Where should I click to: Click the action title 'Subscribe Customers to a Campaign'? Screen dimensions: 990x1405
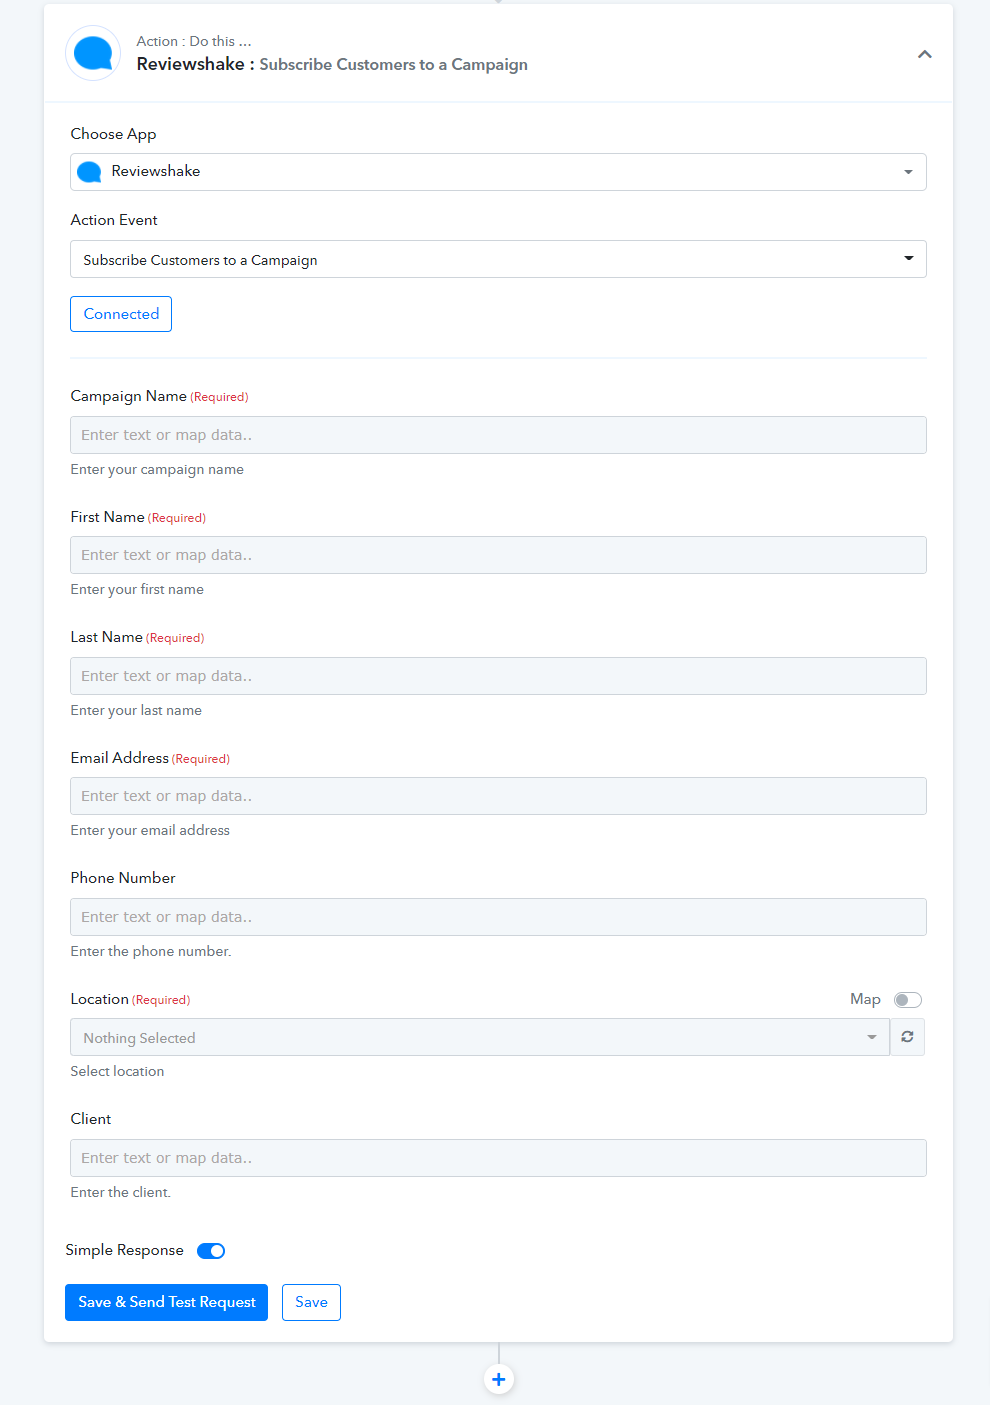393,64
